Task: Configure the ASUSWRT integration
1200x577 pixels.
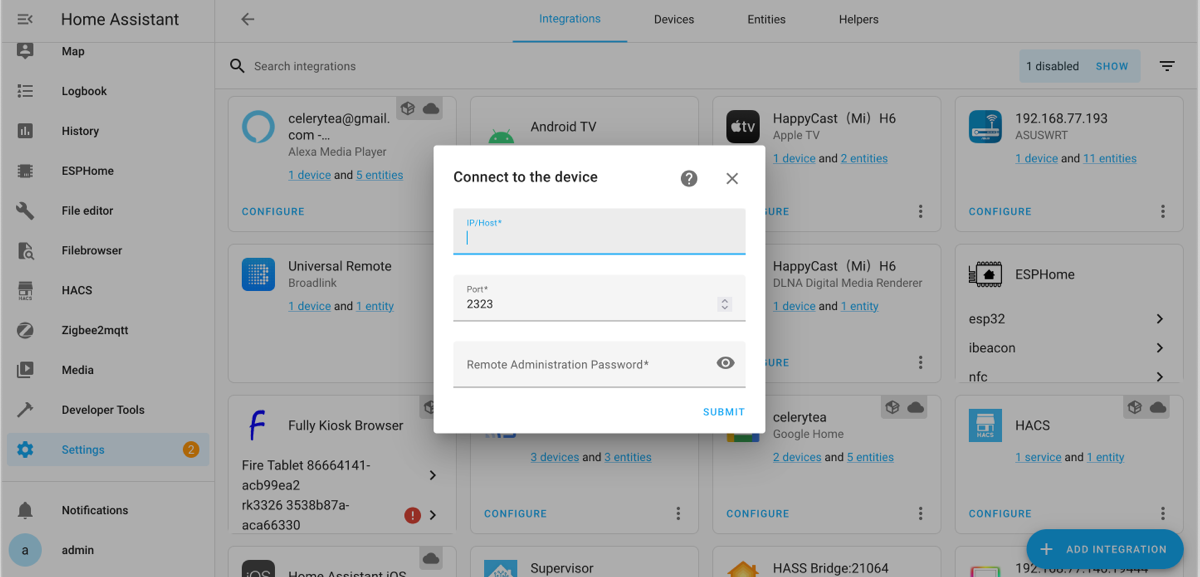Action: point(1000,211)
